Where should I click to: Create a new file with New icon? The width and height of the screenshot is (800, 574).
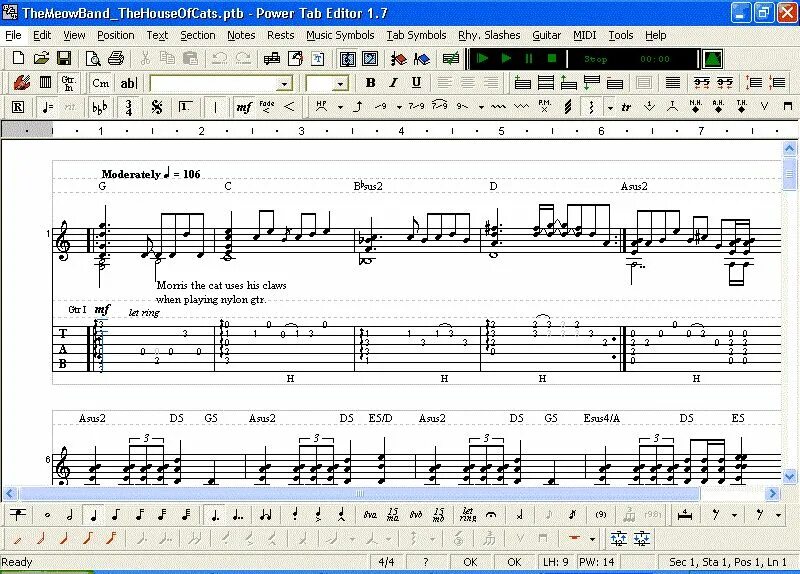(18, 58)
